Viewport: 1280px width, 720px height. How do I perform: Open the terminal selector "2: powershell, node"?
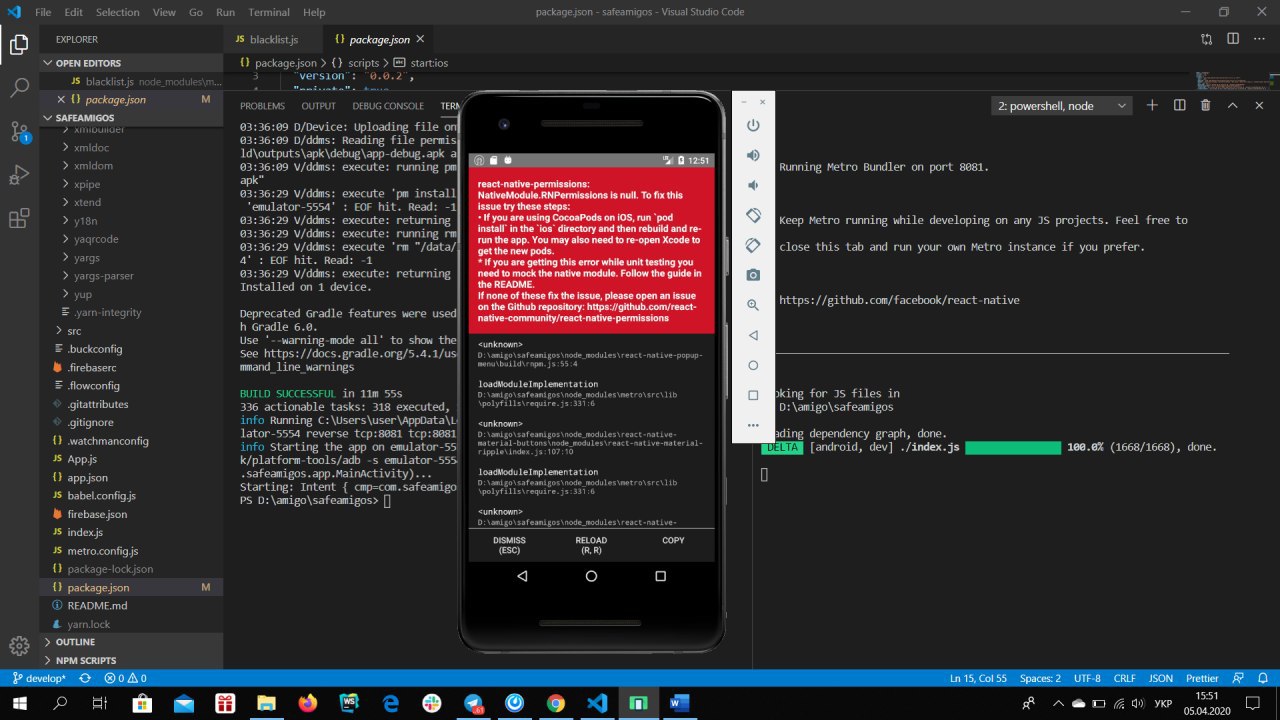click(1062, 106)
